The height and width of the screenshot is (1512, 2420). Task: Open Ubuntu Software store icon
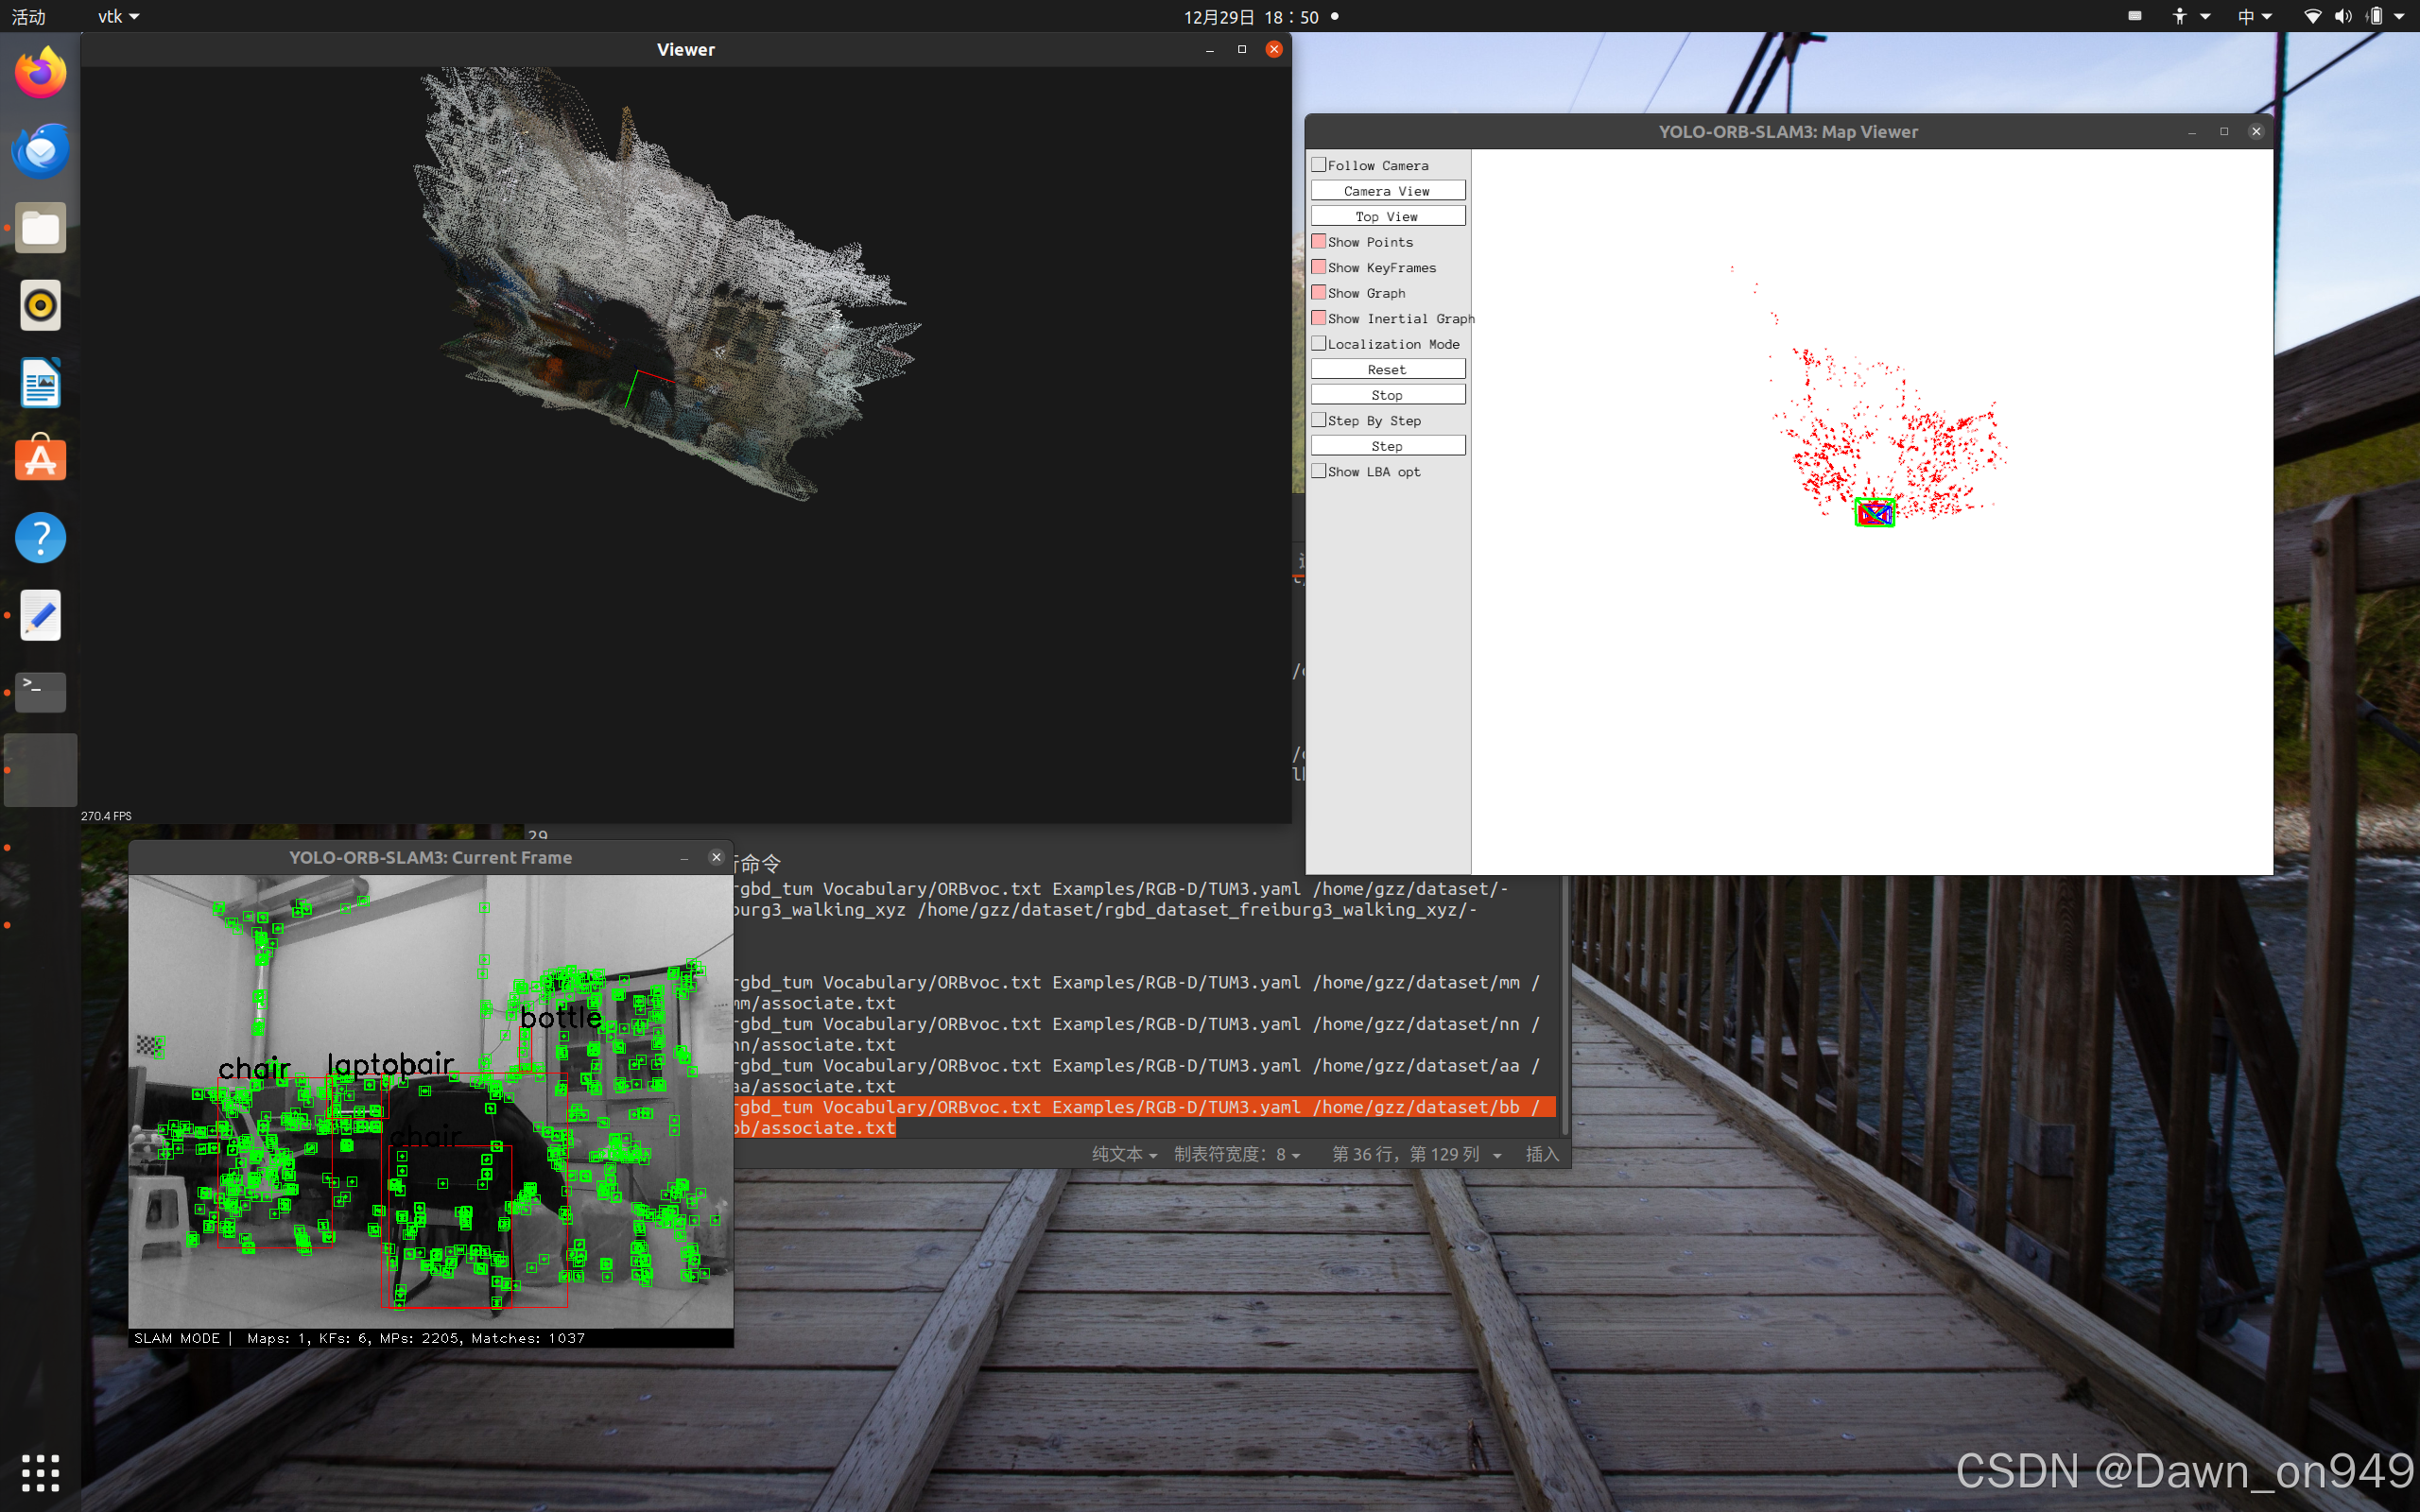[x=40, y=460]
